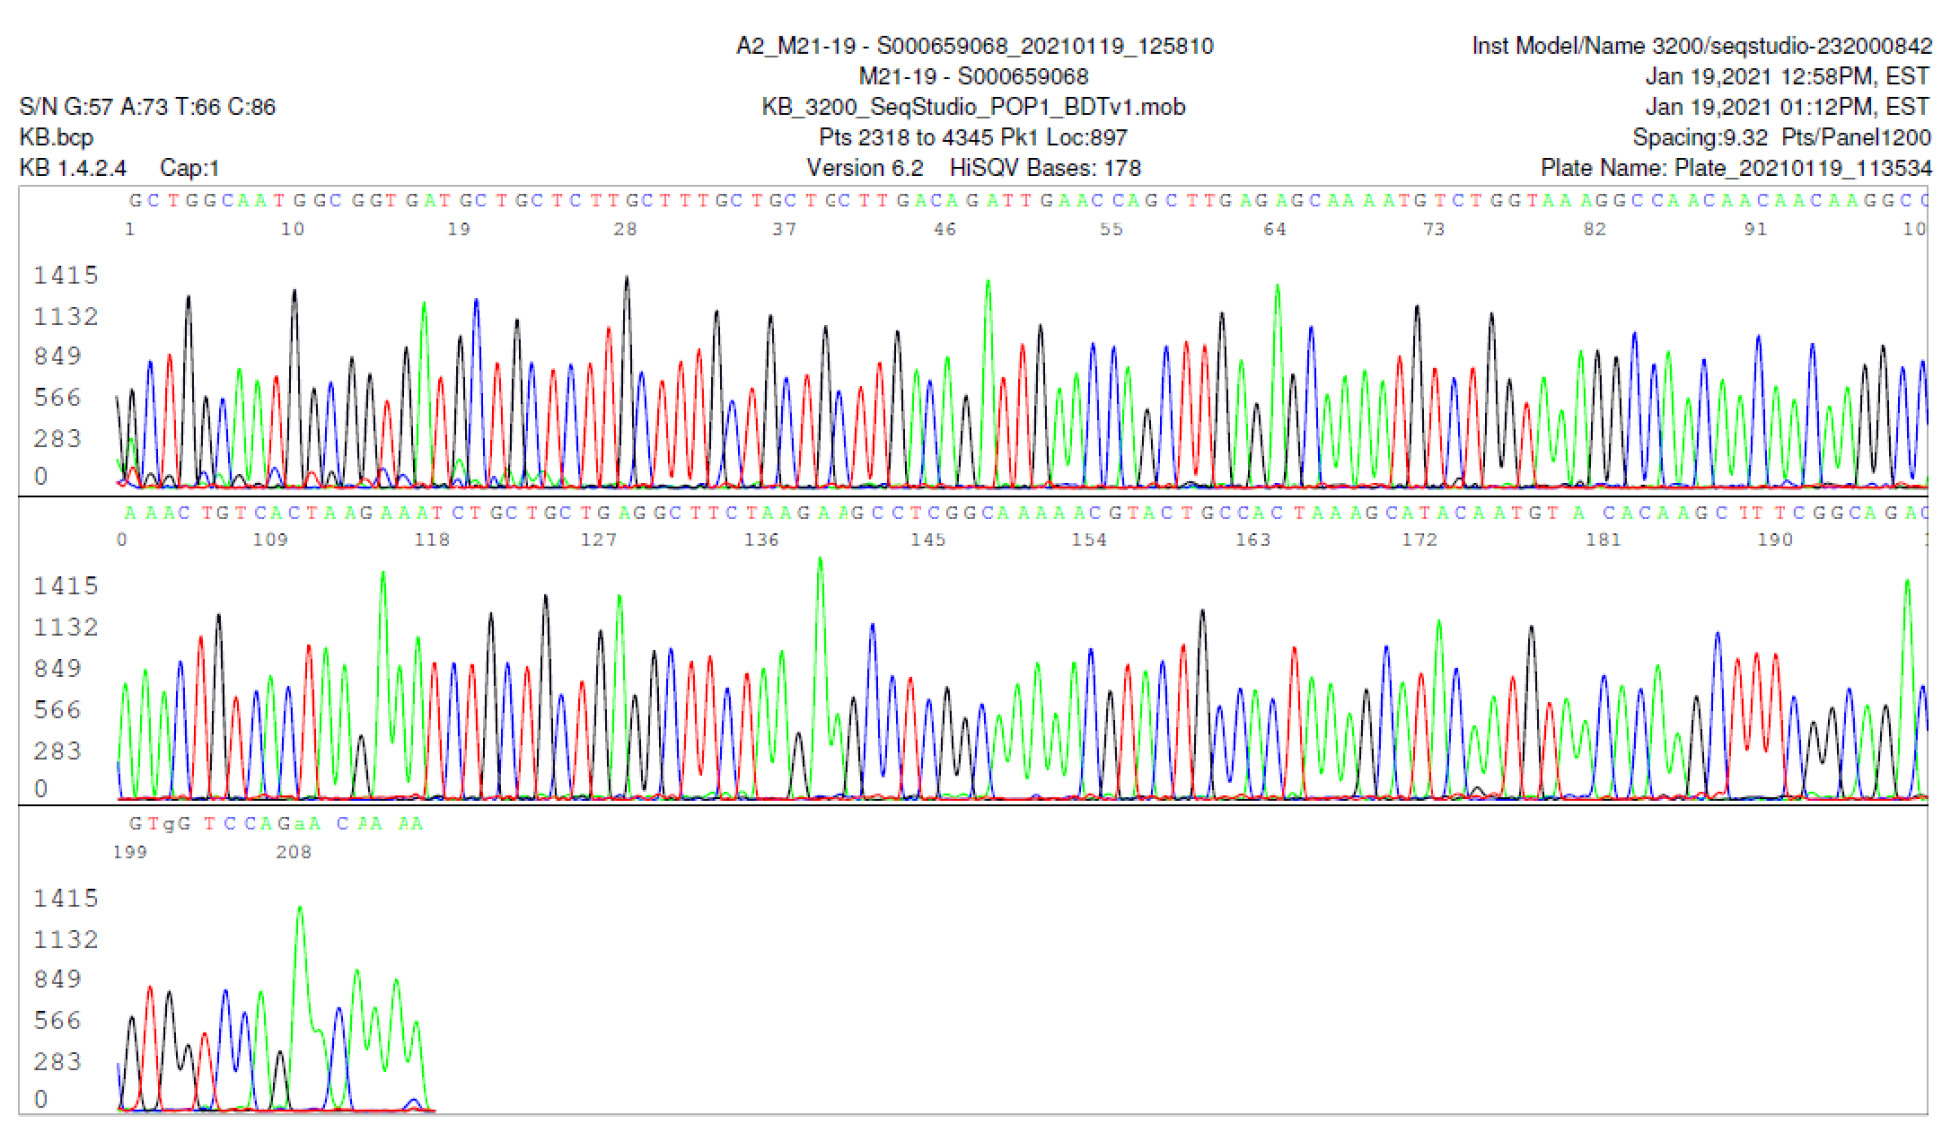Screen dimensions: 1950x1133
Task: Click the S/N signal-to-noise values text
Action: (x=147, y=107)
